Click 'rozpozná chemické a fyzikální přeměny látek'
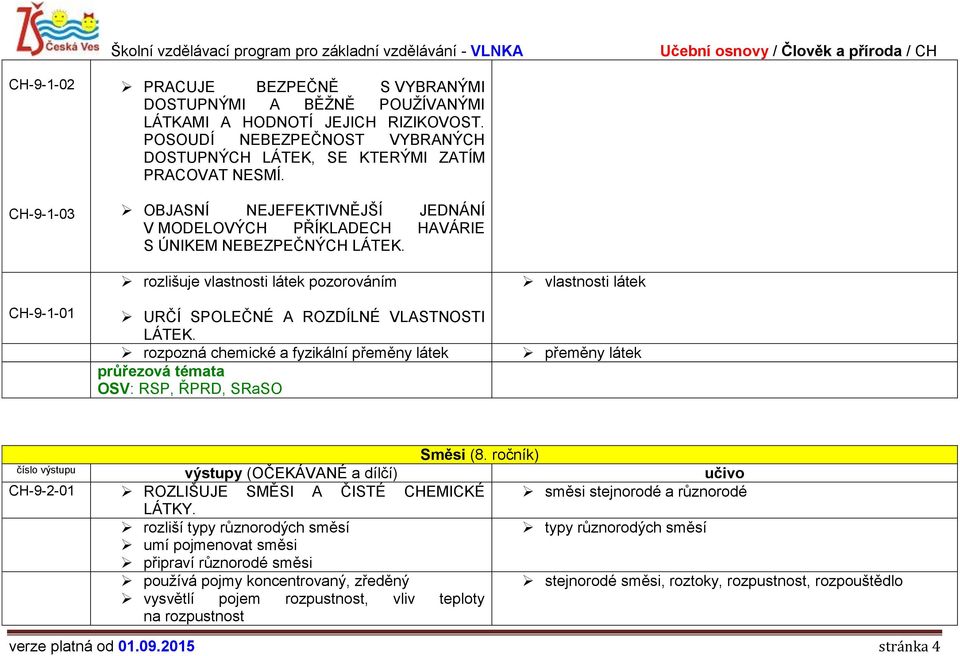Viewport: 960px width, 656px height. [x=296, y=353]
